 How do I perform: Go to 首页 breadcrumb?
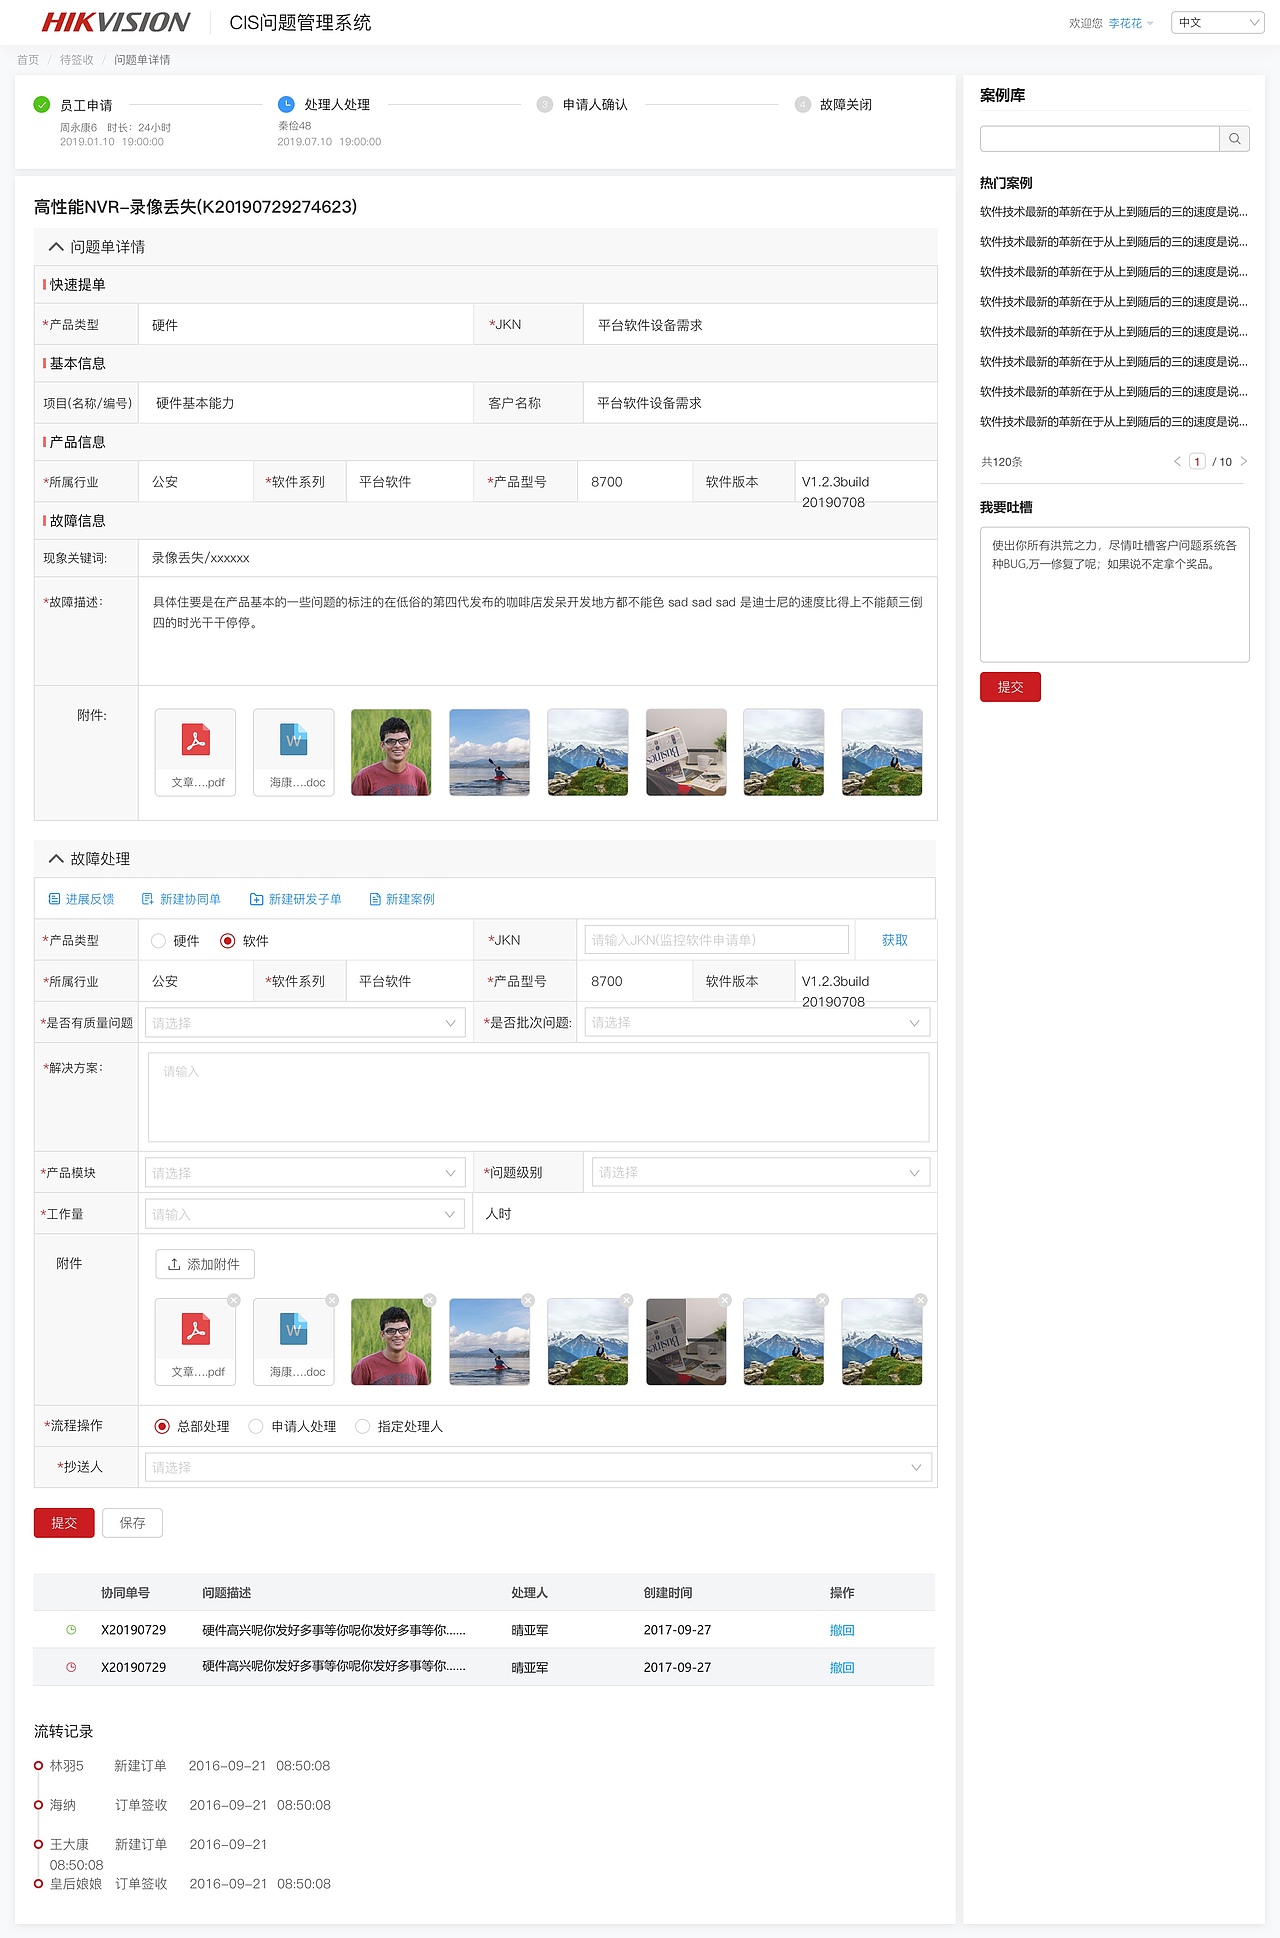(28, 60)
